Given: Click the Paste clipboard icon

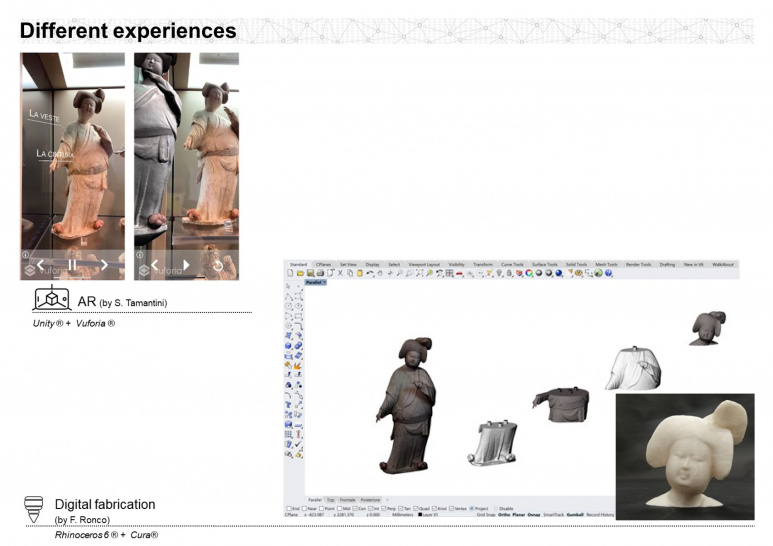Looking at the screenshot, I should [360, 273].
